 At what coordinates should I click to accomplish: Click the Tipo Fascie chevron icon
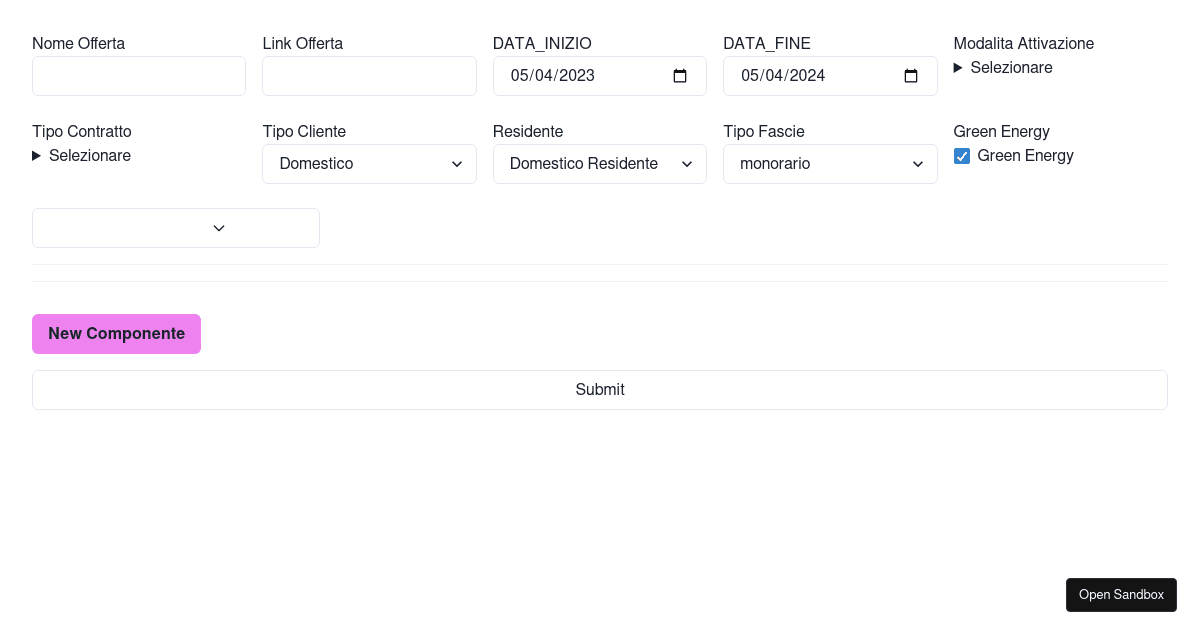tap(918, 164)
